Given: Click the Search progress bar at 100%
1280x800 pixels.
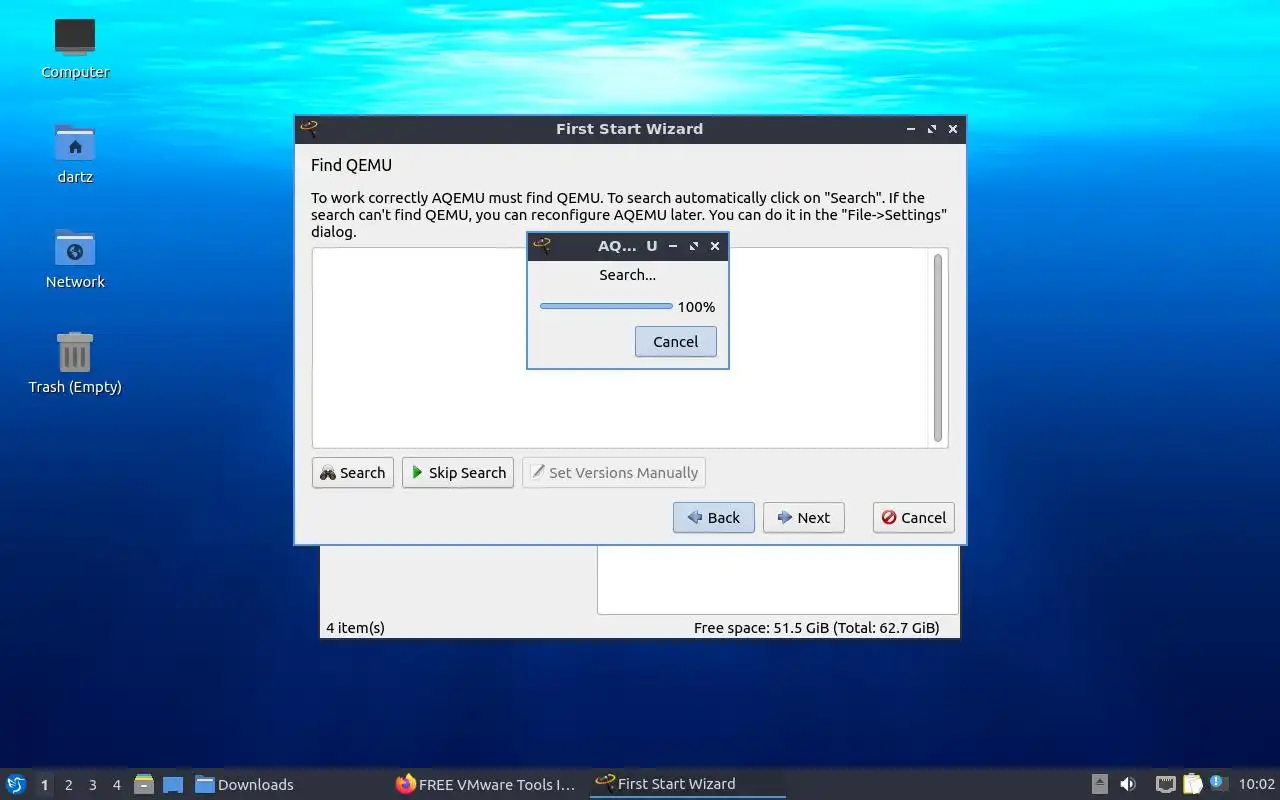Looking at the screenshot, I should point(606,306).
